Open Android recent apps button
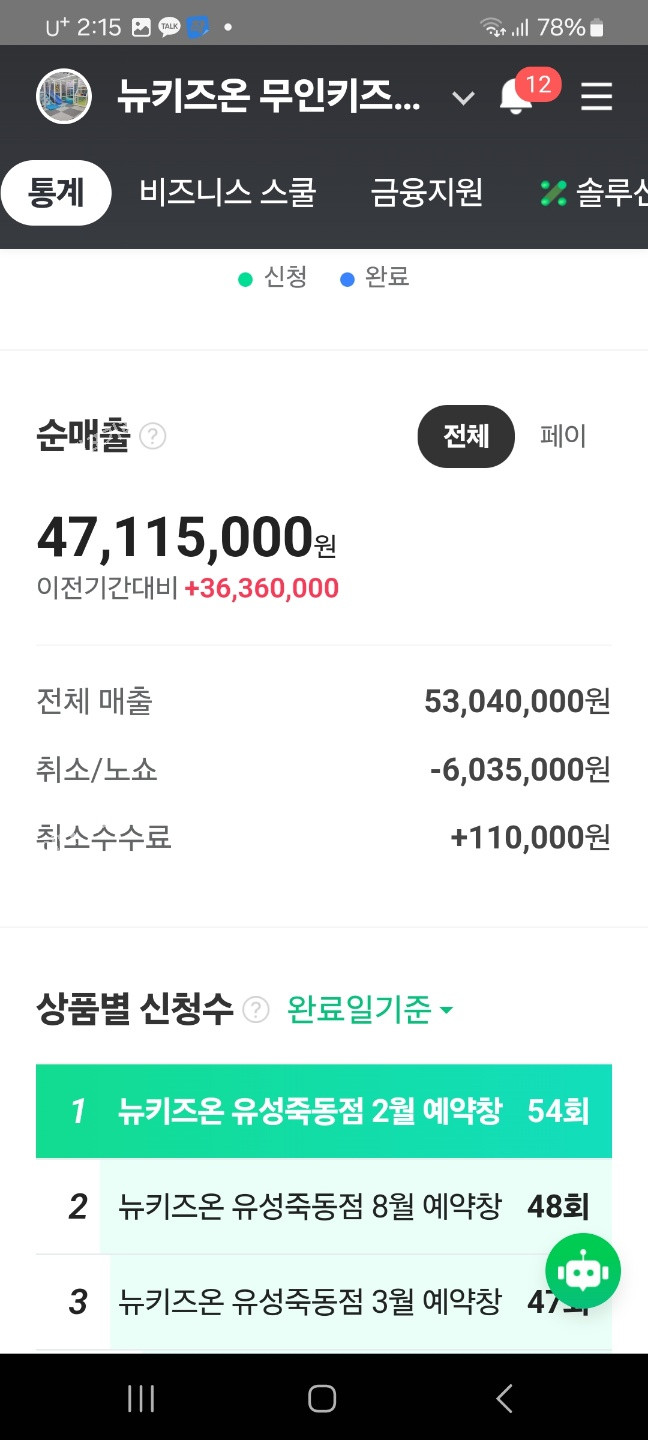The image size is (648, 1440). tap(141, 1398)
